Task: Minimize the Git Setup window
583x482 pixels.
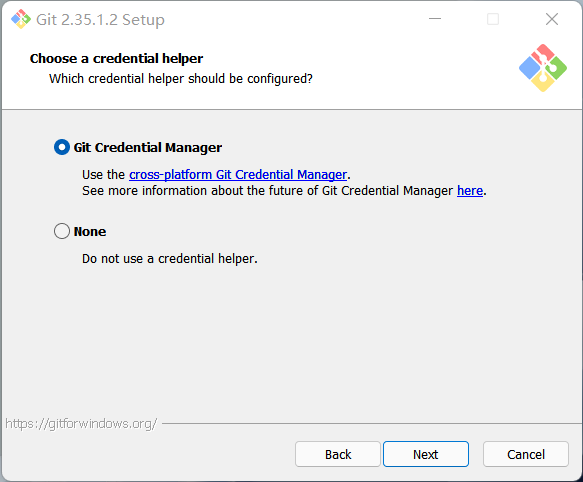Action: pos(435,19)
